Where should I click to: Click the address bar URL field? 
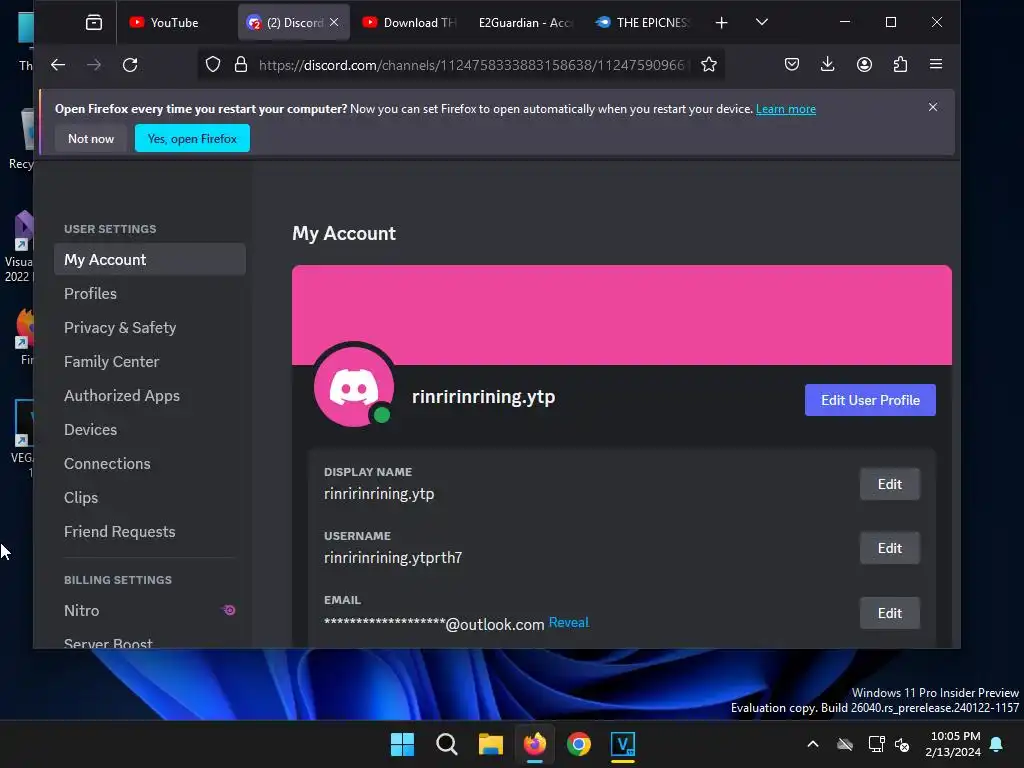[x=472, y=65]
